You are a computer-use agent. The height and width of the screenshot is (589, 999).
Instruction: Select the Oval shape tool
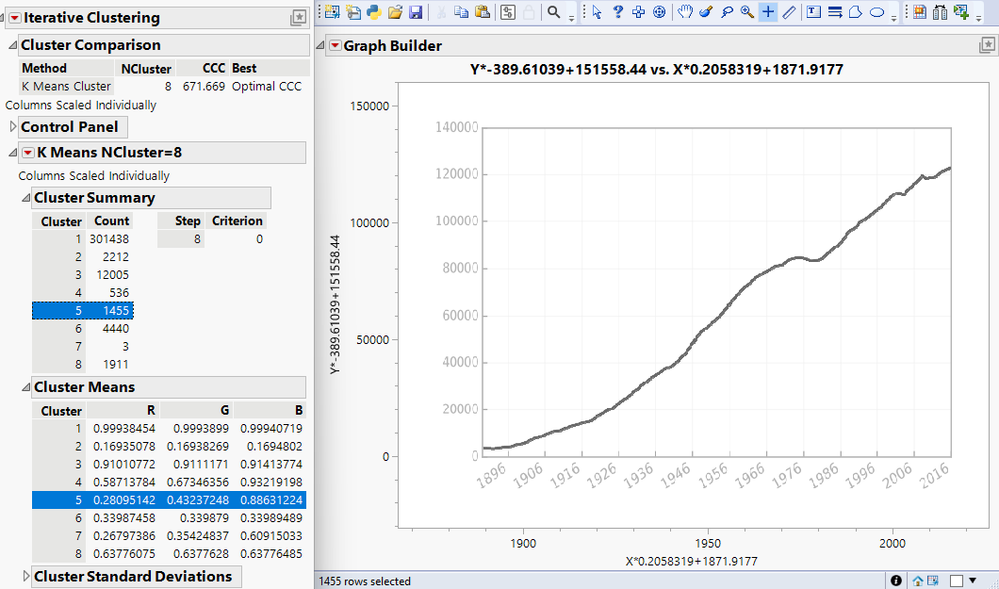[x=877, y=11]
